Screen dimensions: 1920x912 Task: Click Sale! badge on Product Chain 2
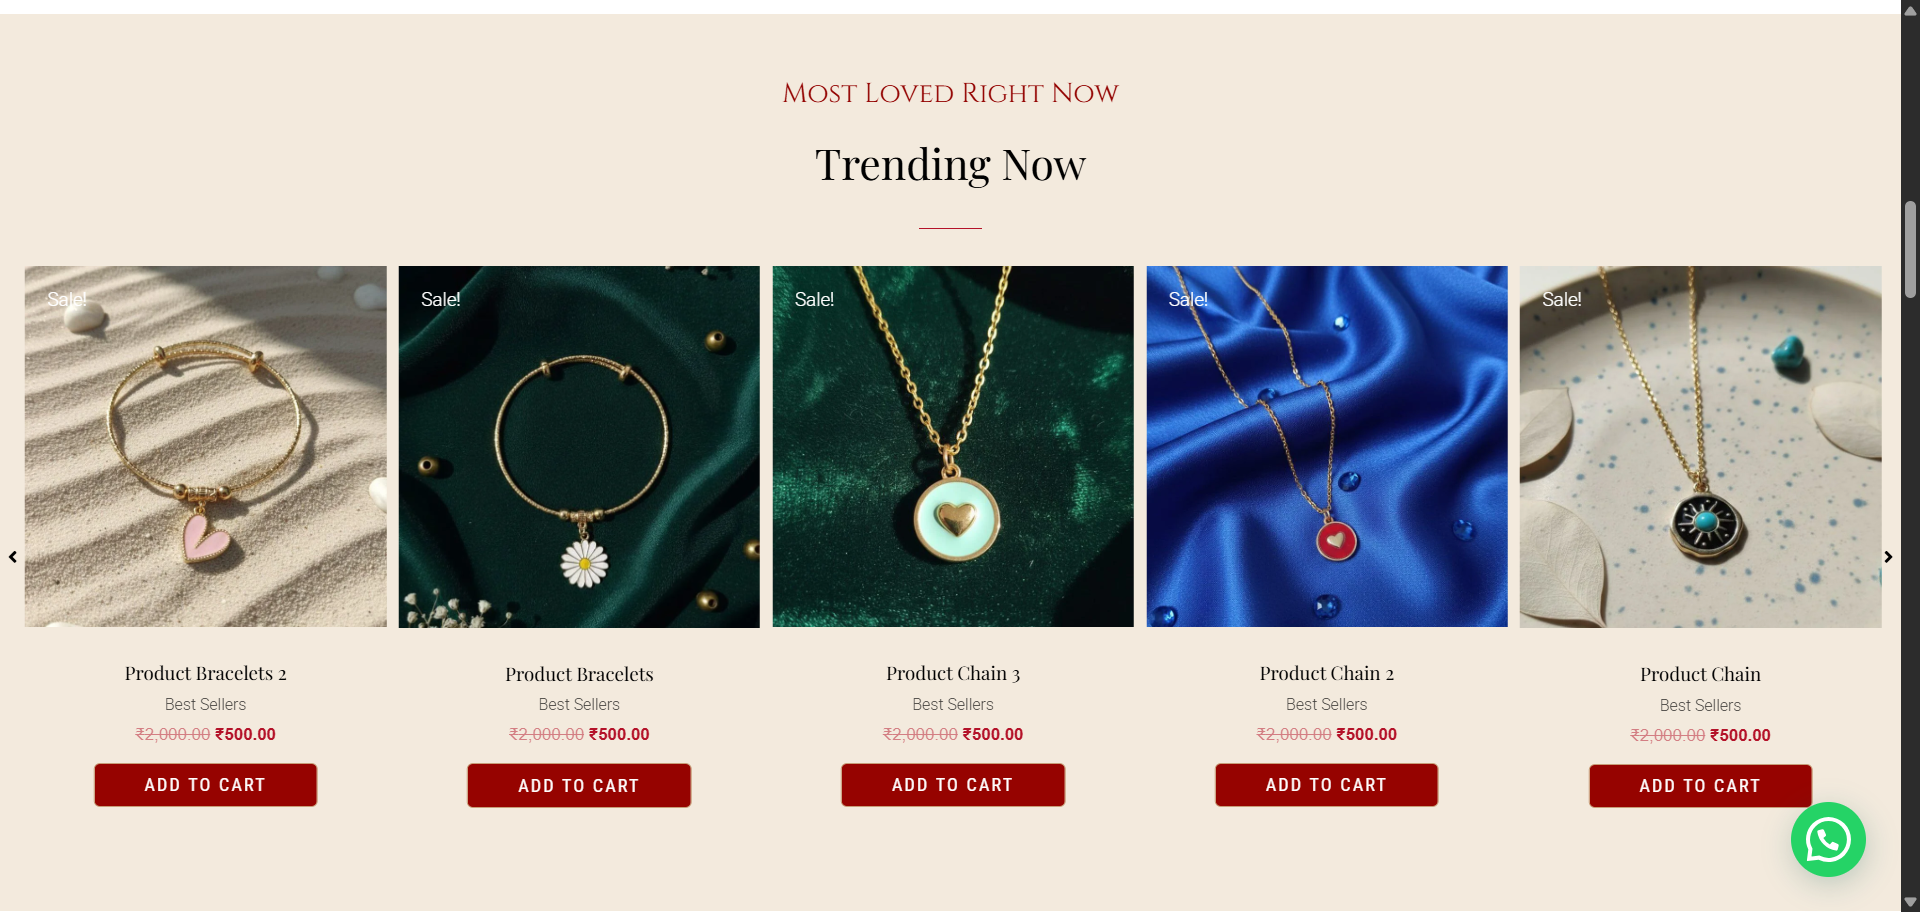[1188, 299]
